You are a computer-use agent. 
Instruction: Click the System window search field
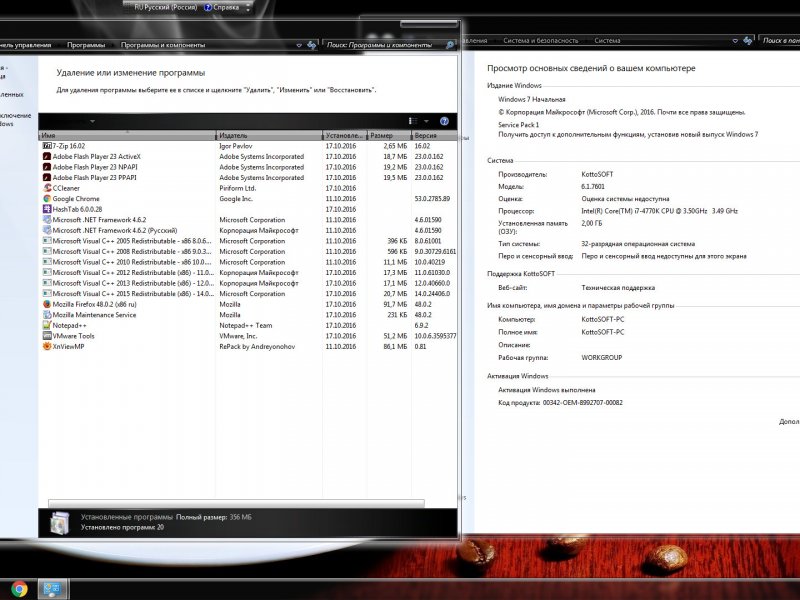(780, 40)
